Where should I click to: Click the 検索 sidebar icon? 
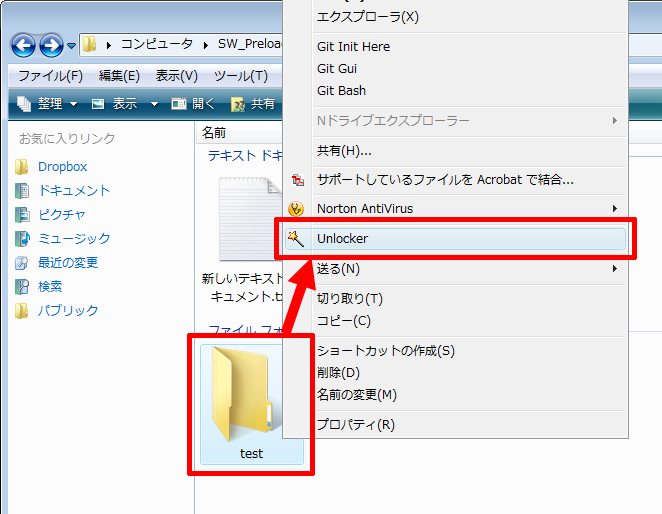(x=22, y=286)
